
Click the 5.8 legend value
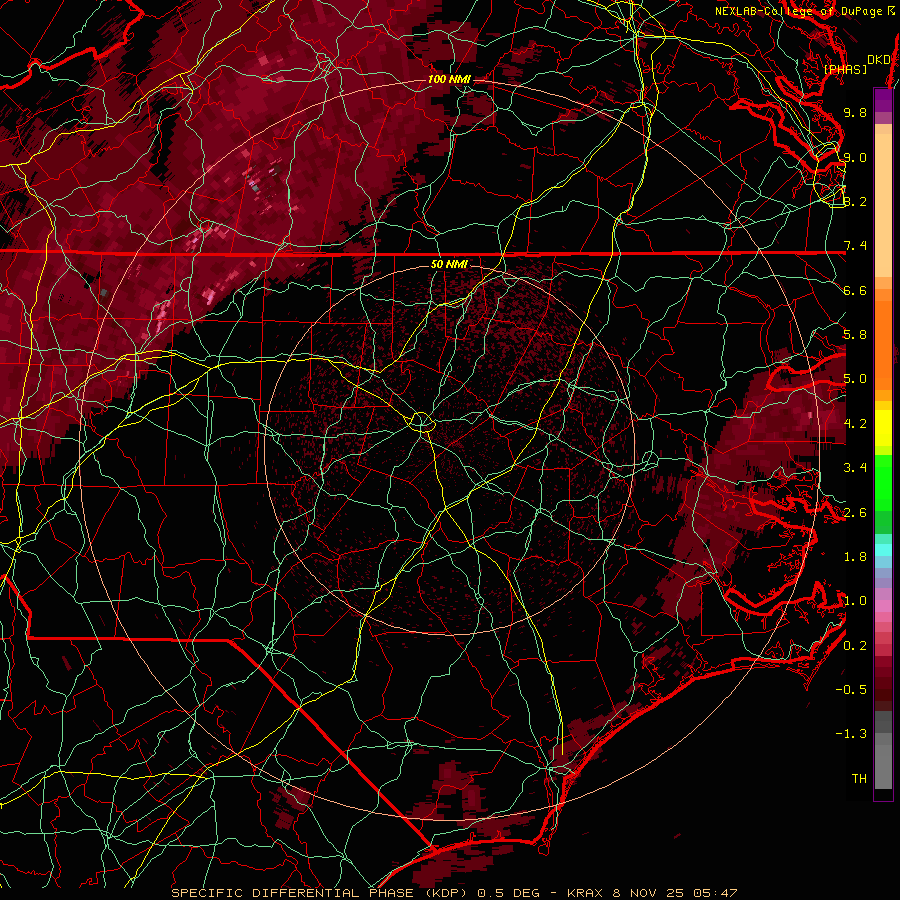click(x=855, y=335)
